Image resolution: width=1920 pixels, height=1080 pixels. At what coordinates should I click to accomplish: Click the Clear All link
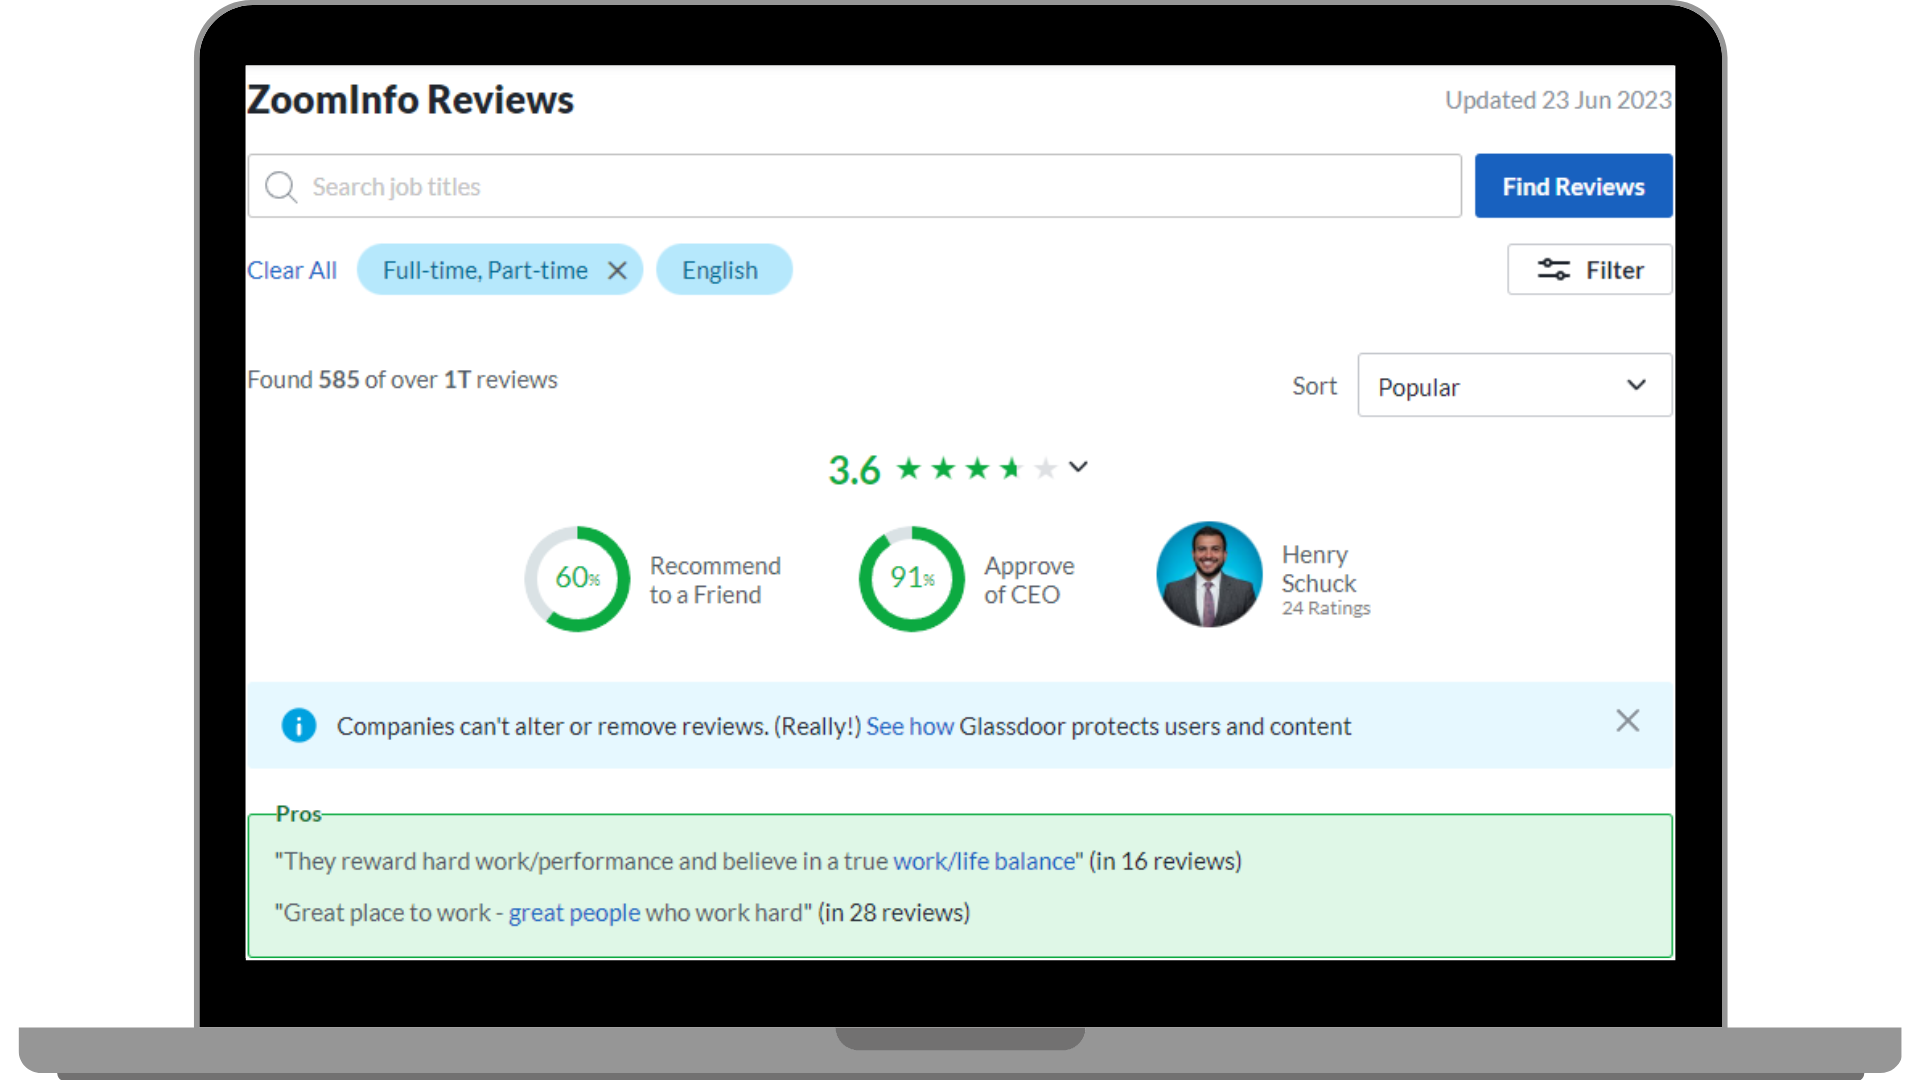[292, 270]
